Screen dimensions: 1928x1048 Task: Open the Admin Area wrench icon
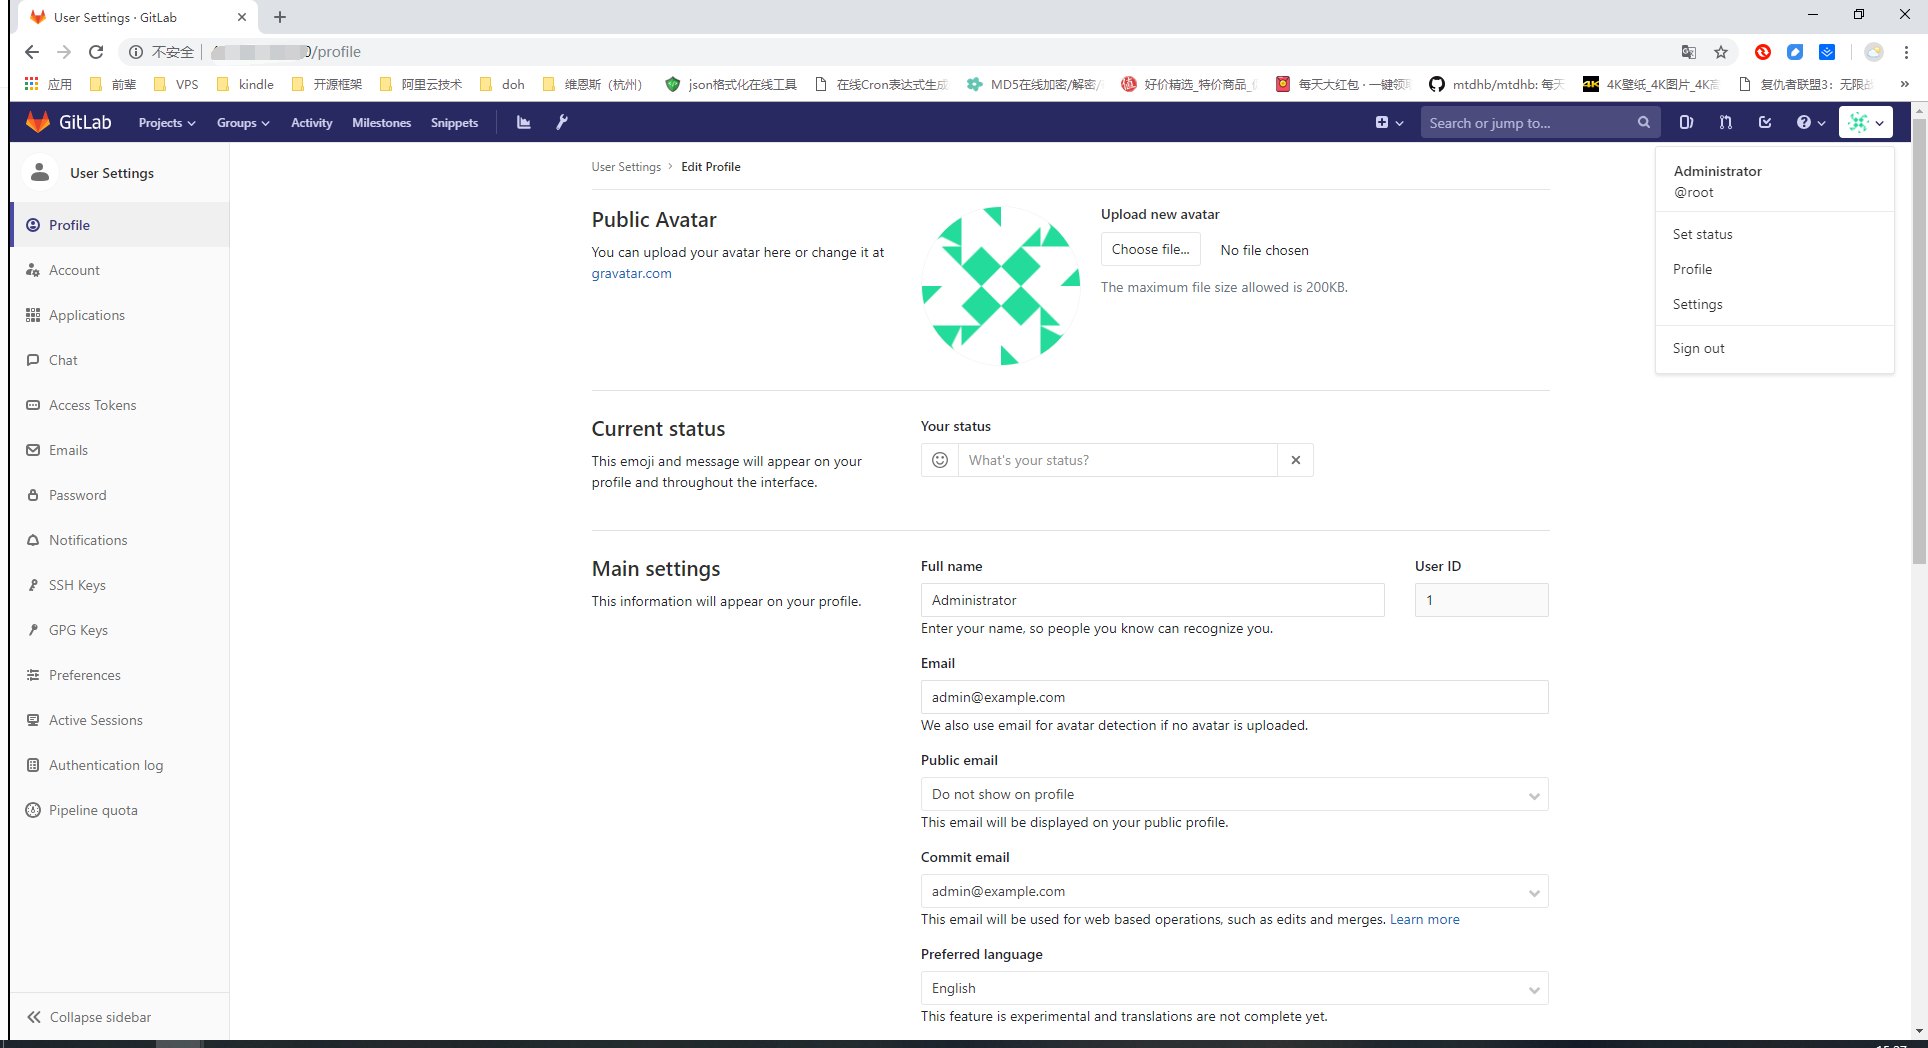pos(562,122)
